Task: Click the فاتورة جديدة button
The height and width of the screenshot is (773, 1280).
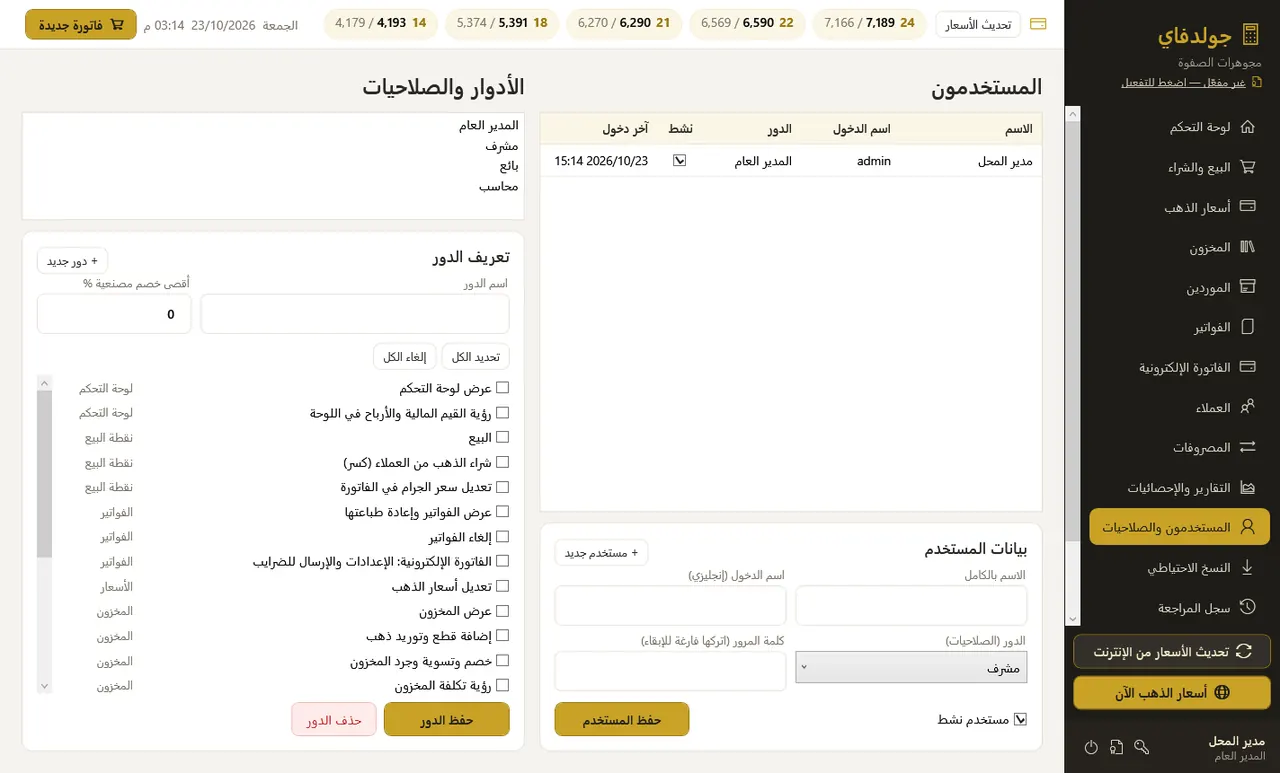Action: pyautogui.click(x=80, y=24)
